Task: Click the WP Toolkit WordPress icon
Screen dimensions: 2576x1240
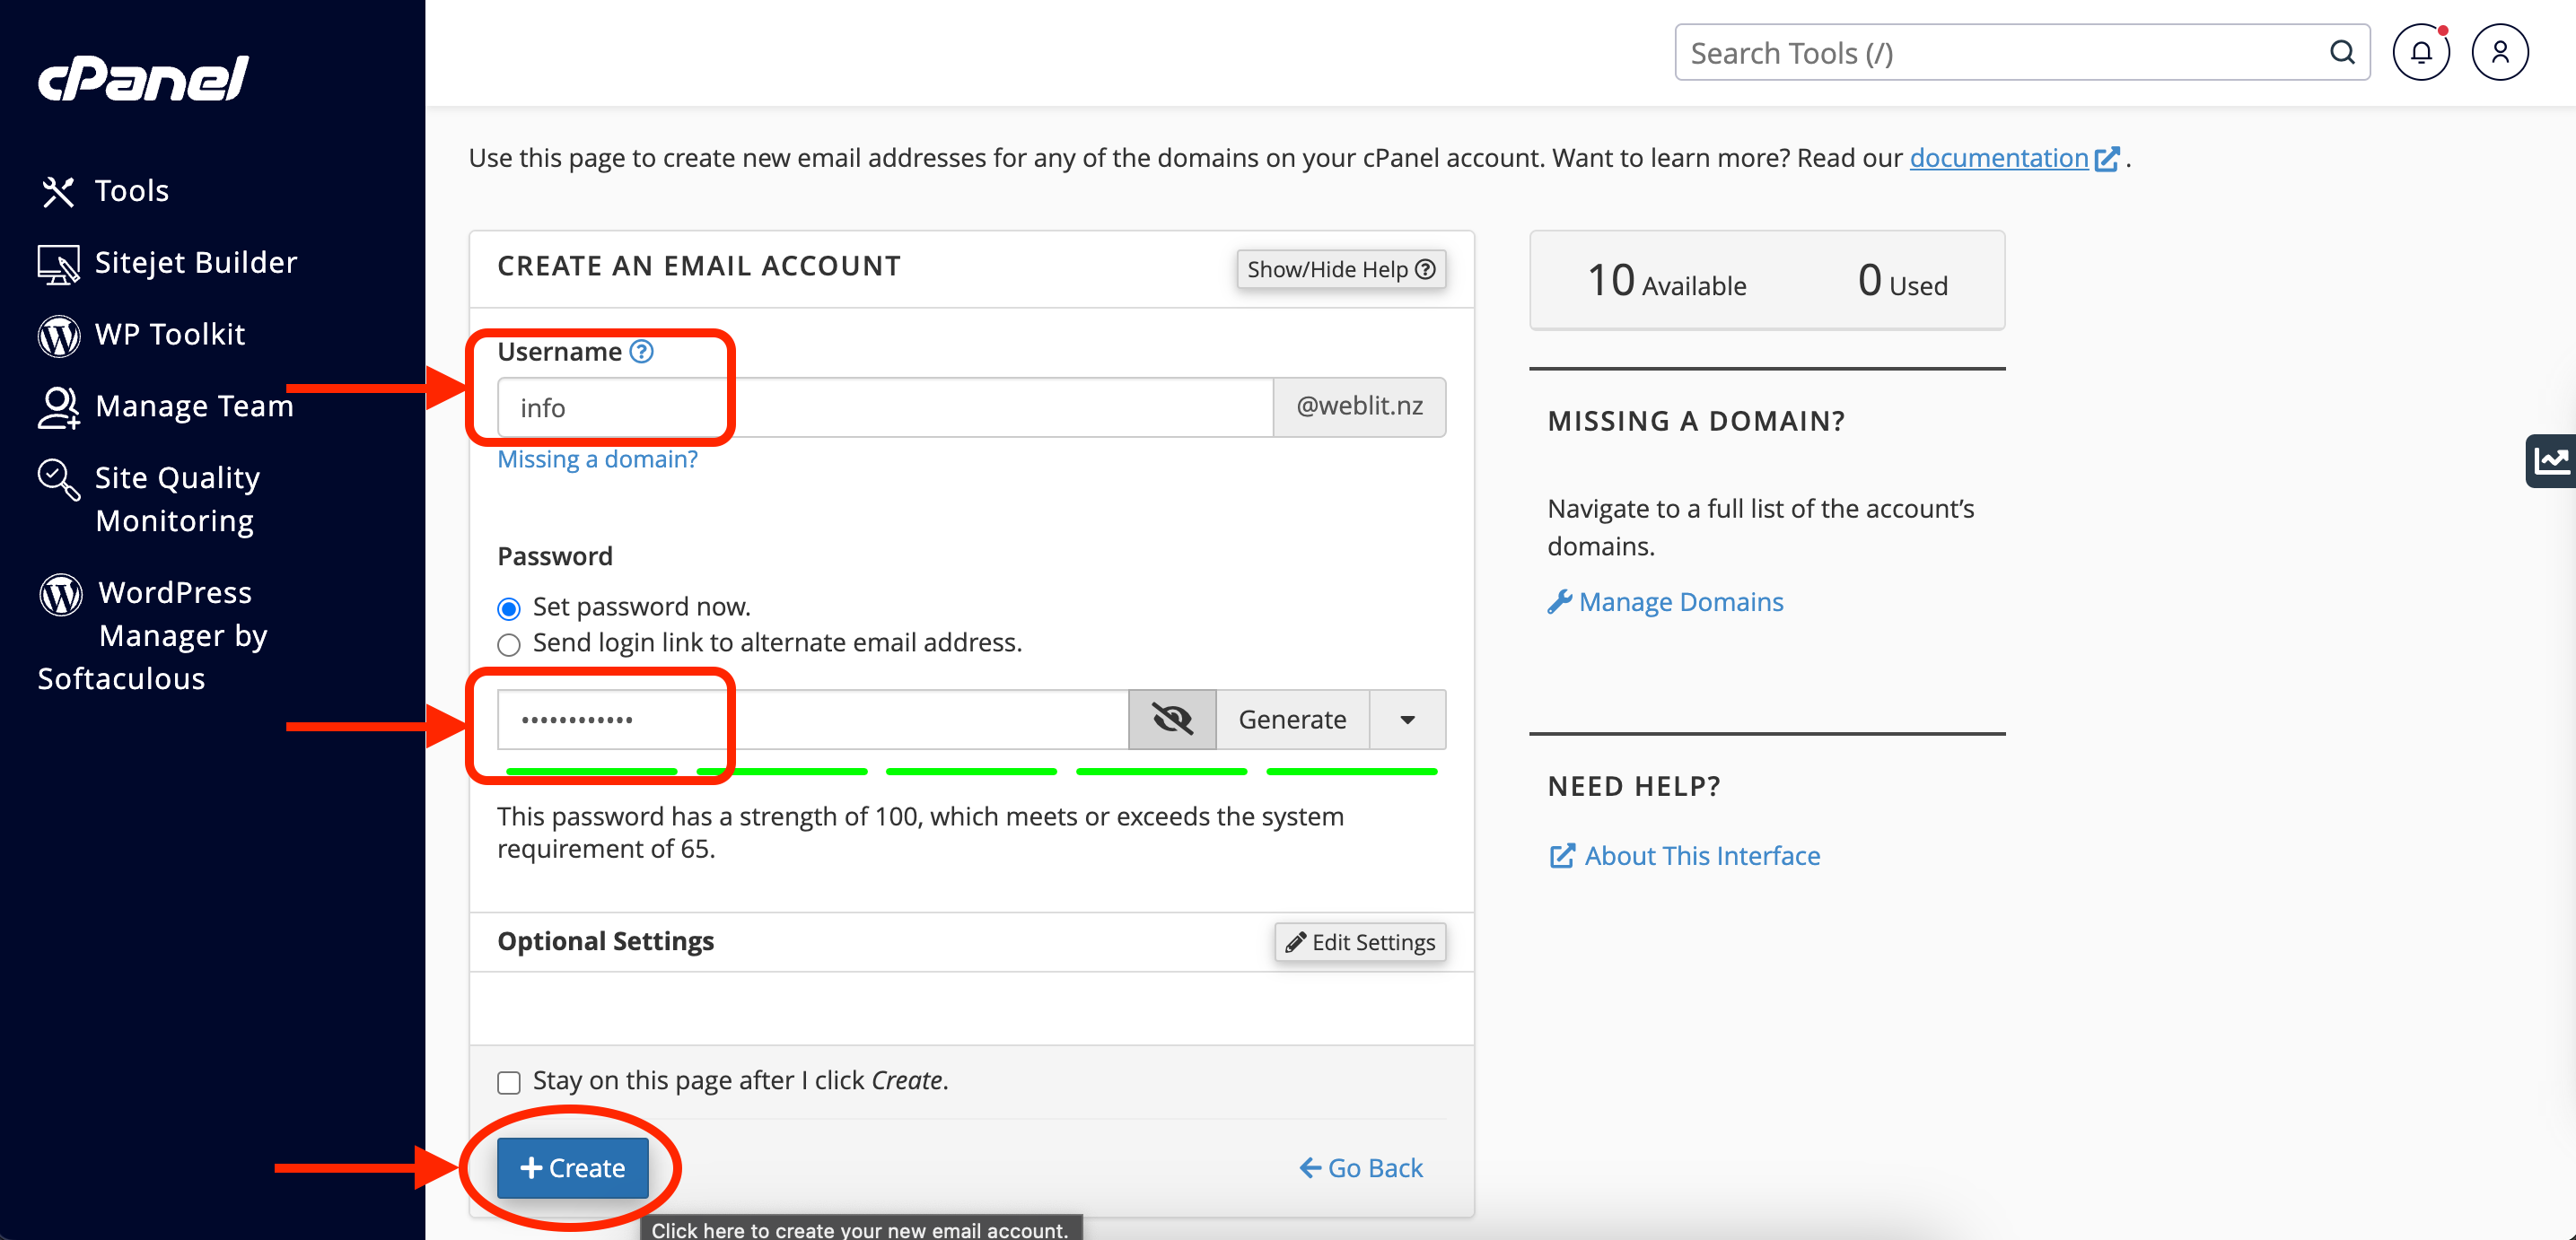Action: [x=58, y=336]
